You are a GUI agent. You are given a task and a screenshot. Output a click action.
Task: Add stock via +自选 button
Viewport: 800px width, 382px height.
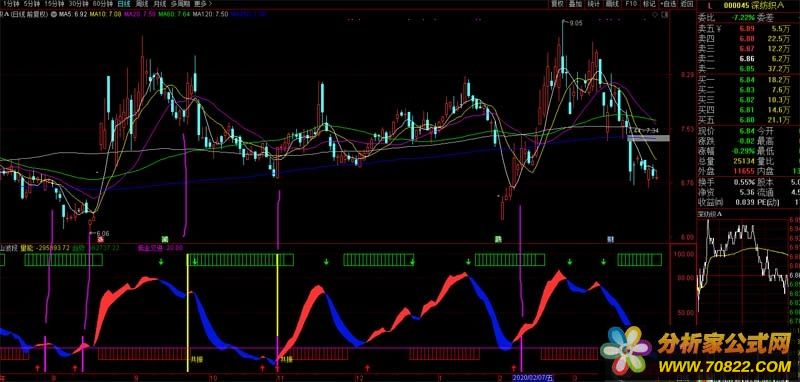pos(668,4)
